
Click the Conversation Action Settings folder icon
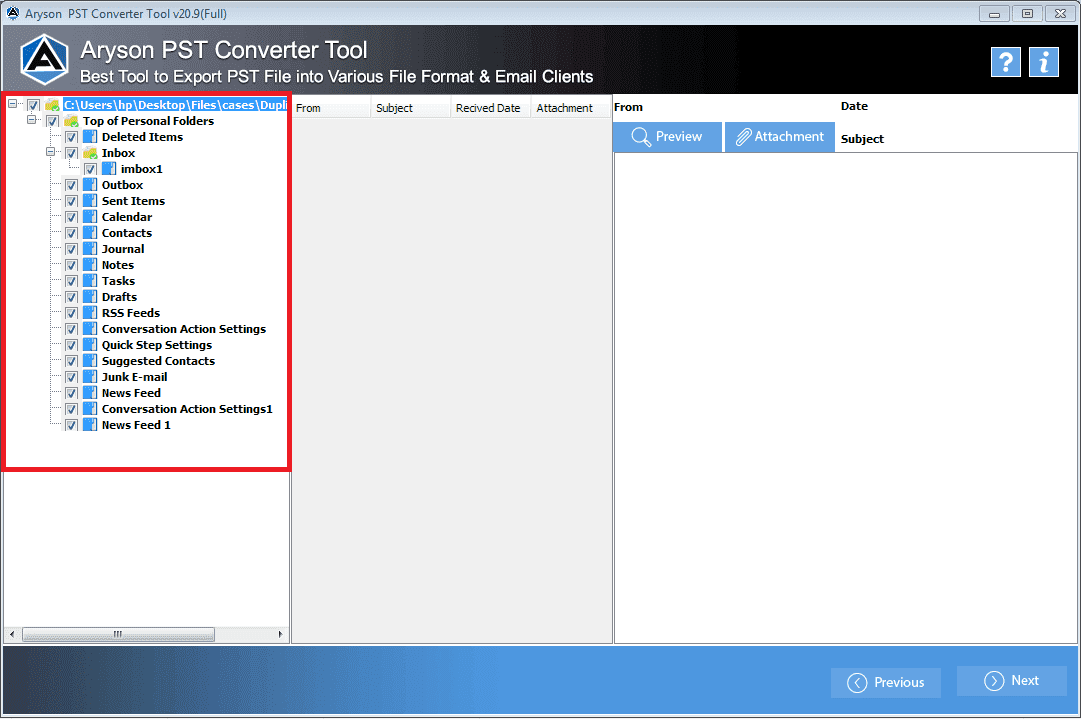click(90, 328)
